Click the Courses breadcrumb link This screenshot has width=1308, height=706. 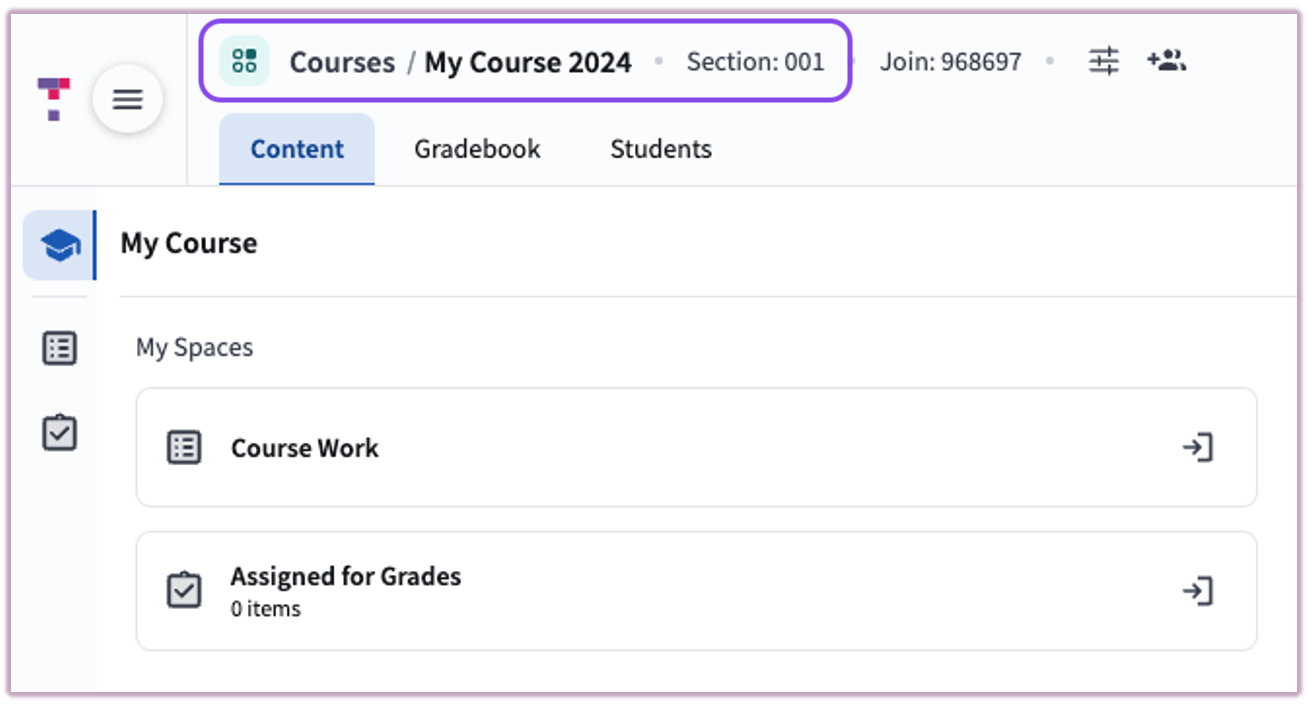341,61
